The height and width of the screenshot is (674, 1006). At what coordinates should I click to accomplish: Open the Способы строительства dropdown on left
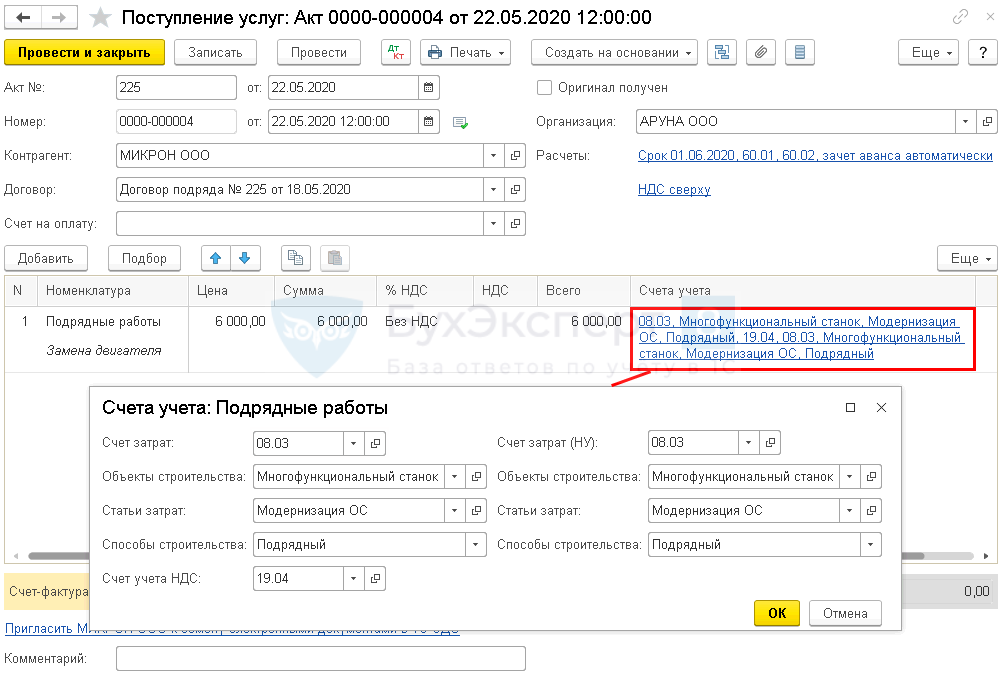click(474, 545)
